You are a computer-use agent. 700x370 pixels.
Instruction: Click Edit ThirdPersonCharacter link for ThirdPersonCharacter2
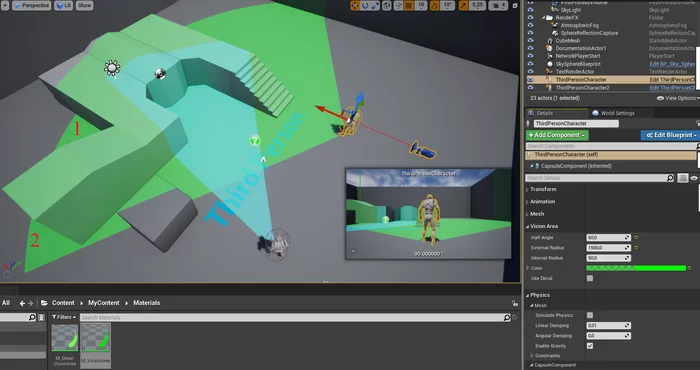(672, 87)
